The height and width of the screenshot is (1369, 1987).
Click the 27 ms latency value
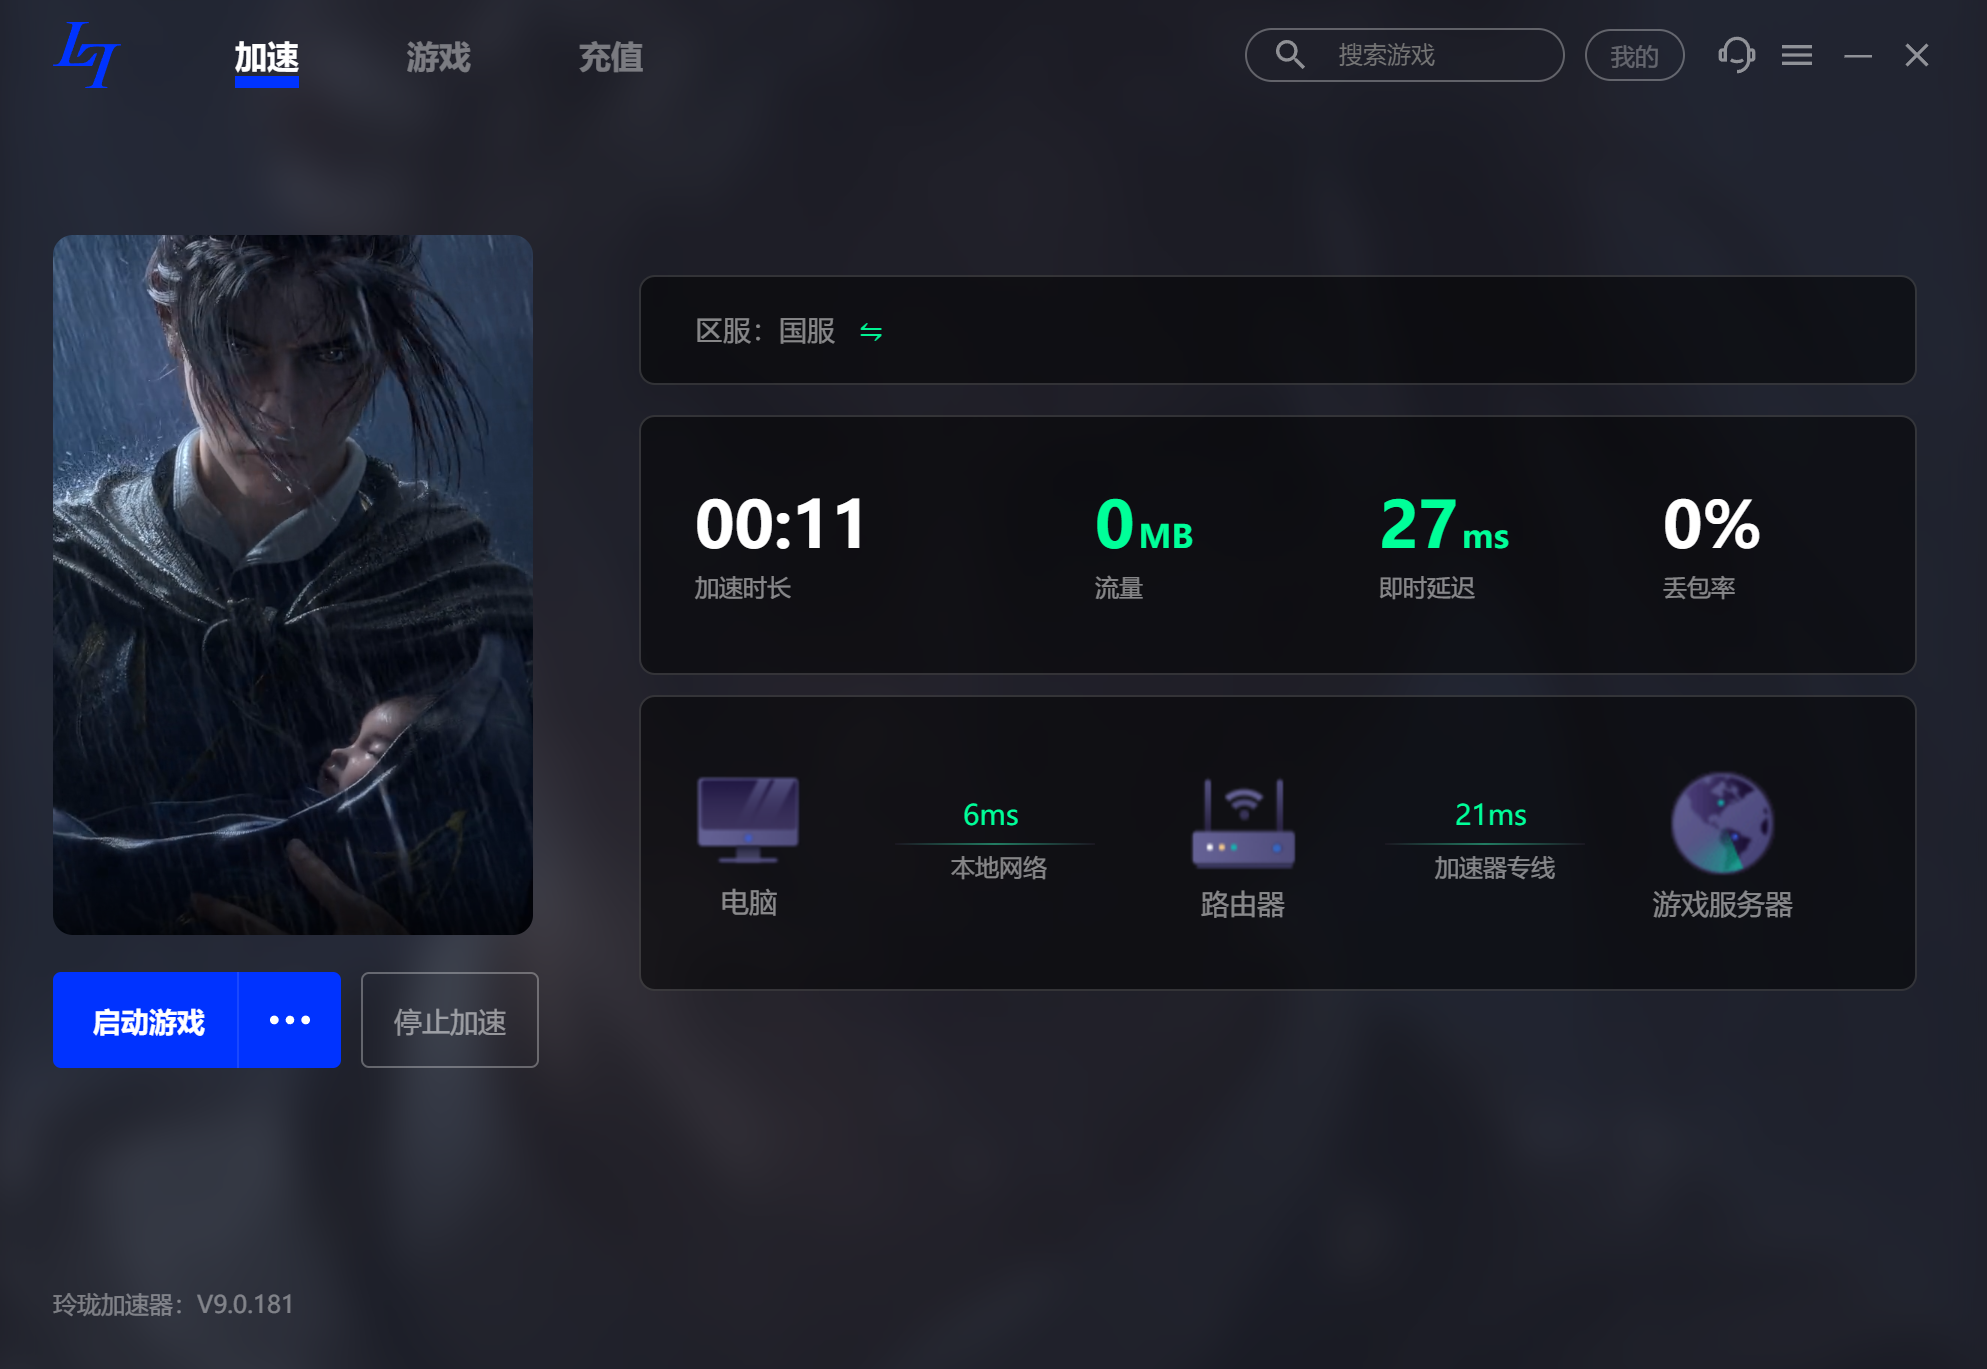(1444, 525)
